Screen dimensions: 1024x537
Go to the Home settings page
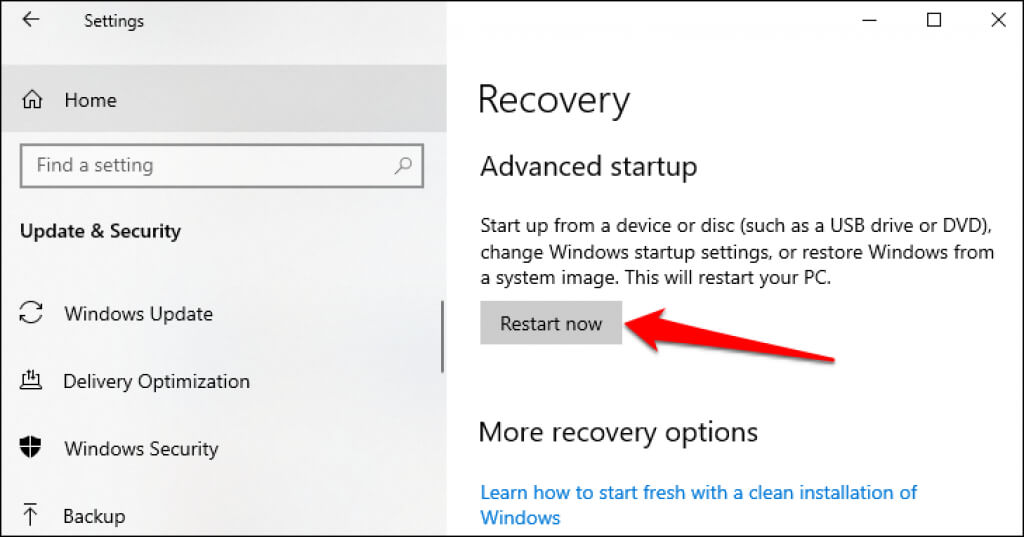[90, 100]
